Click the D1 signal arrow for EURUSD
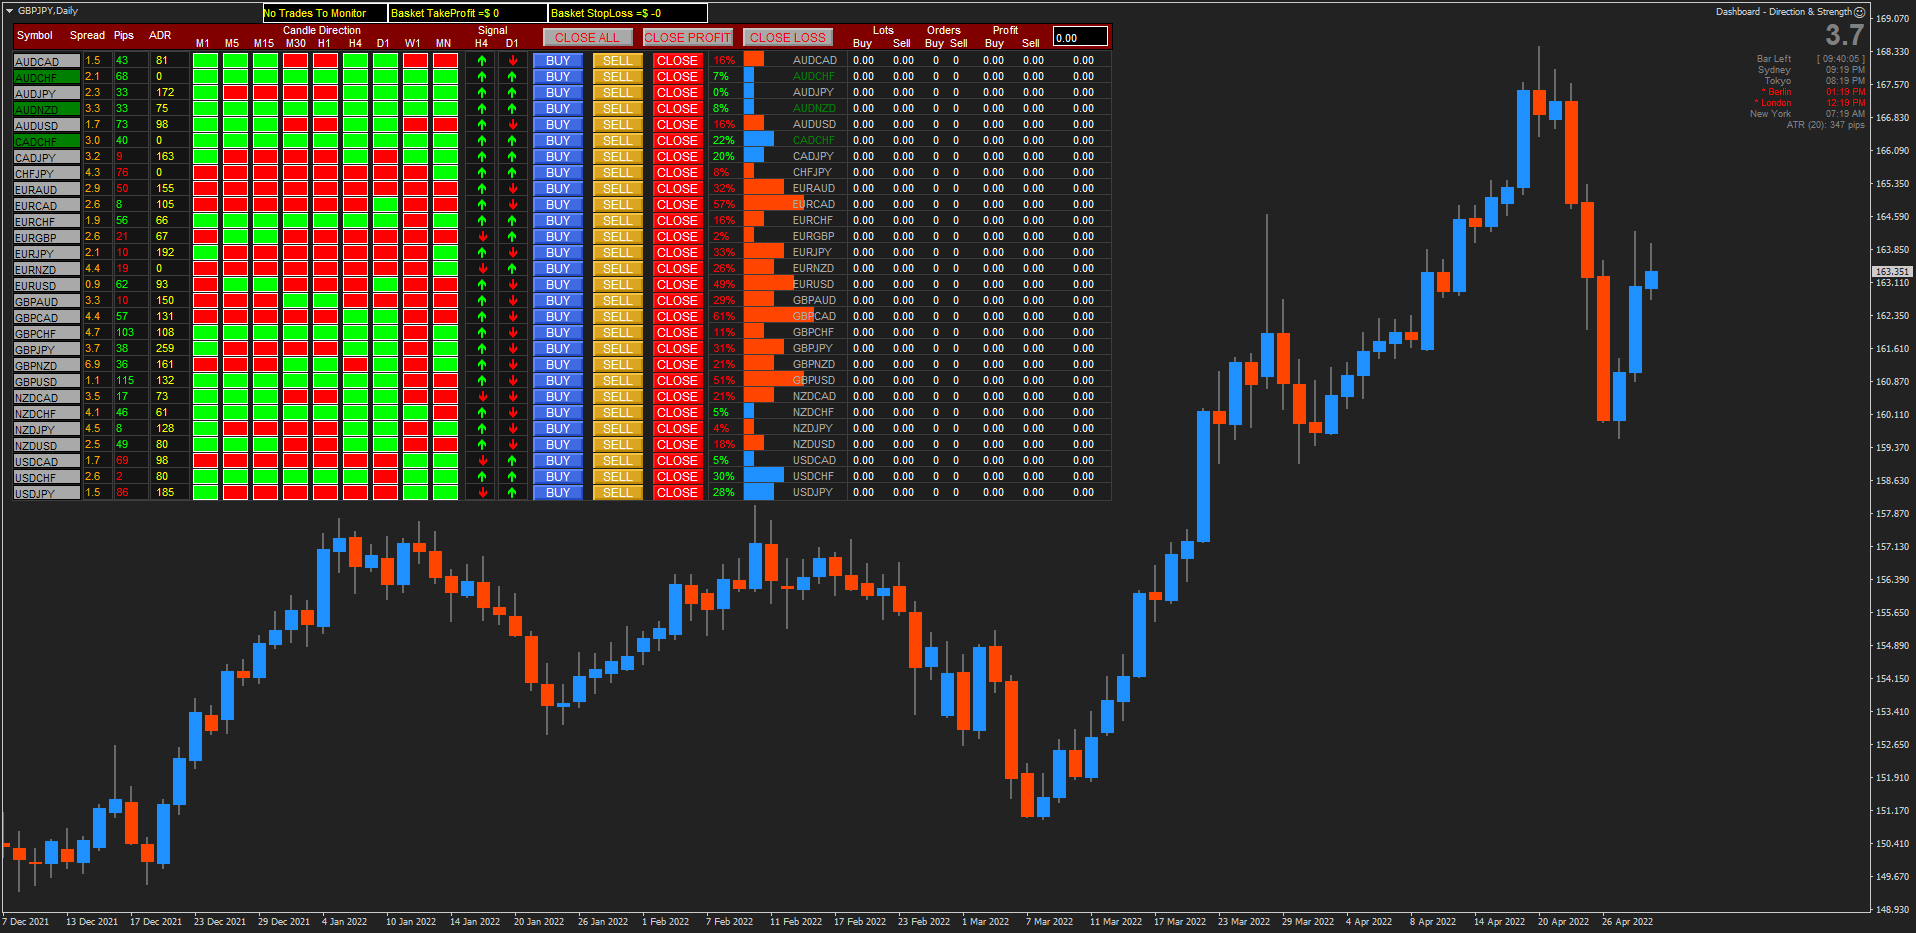This screenshot has height=933, width=1916. point(512,285)
